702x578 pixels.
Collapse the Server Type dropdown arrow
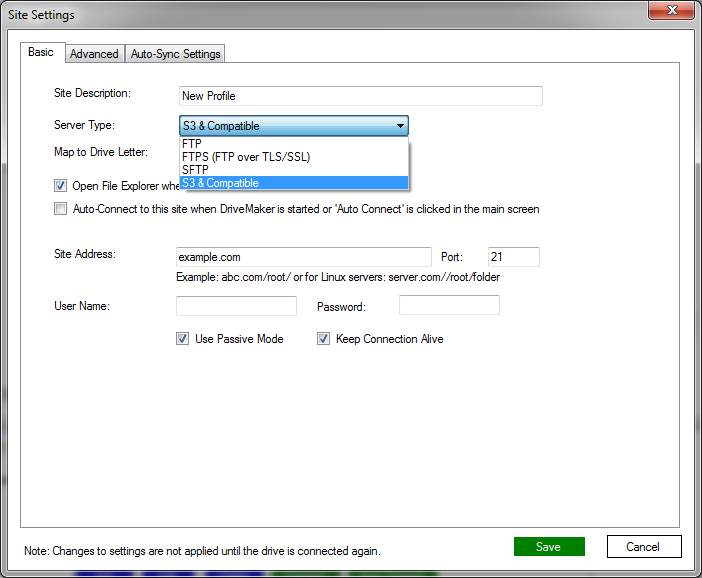click(x=400, y=126)
